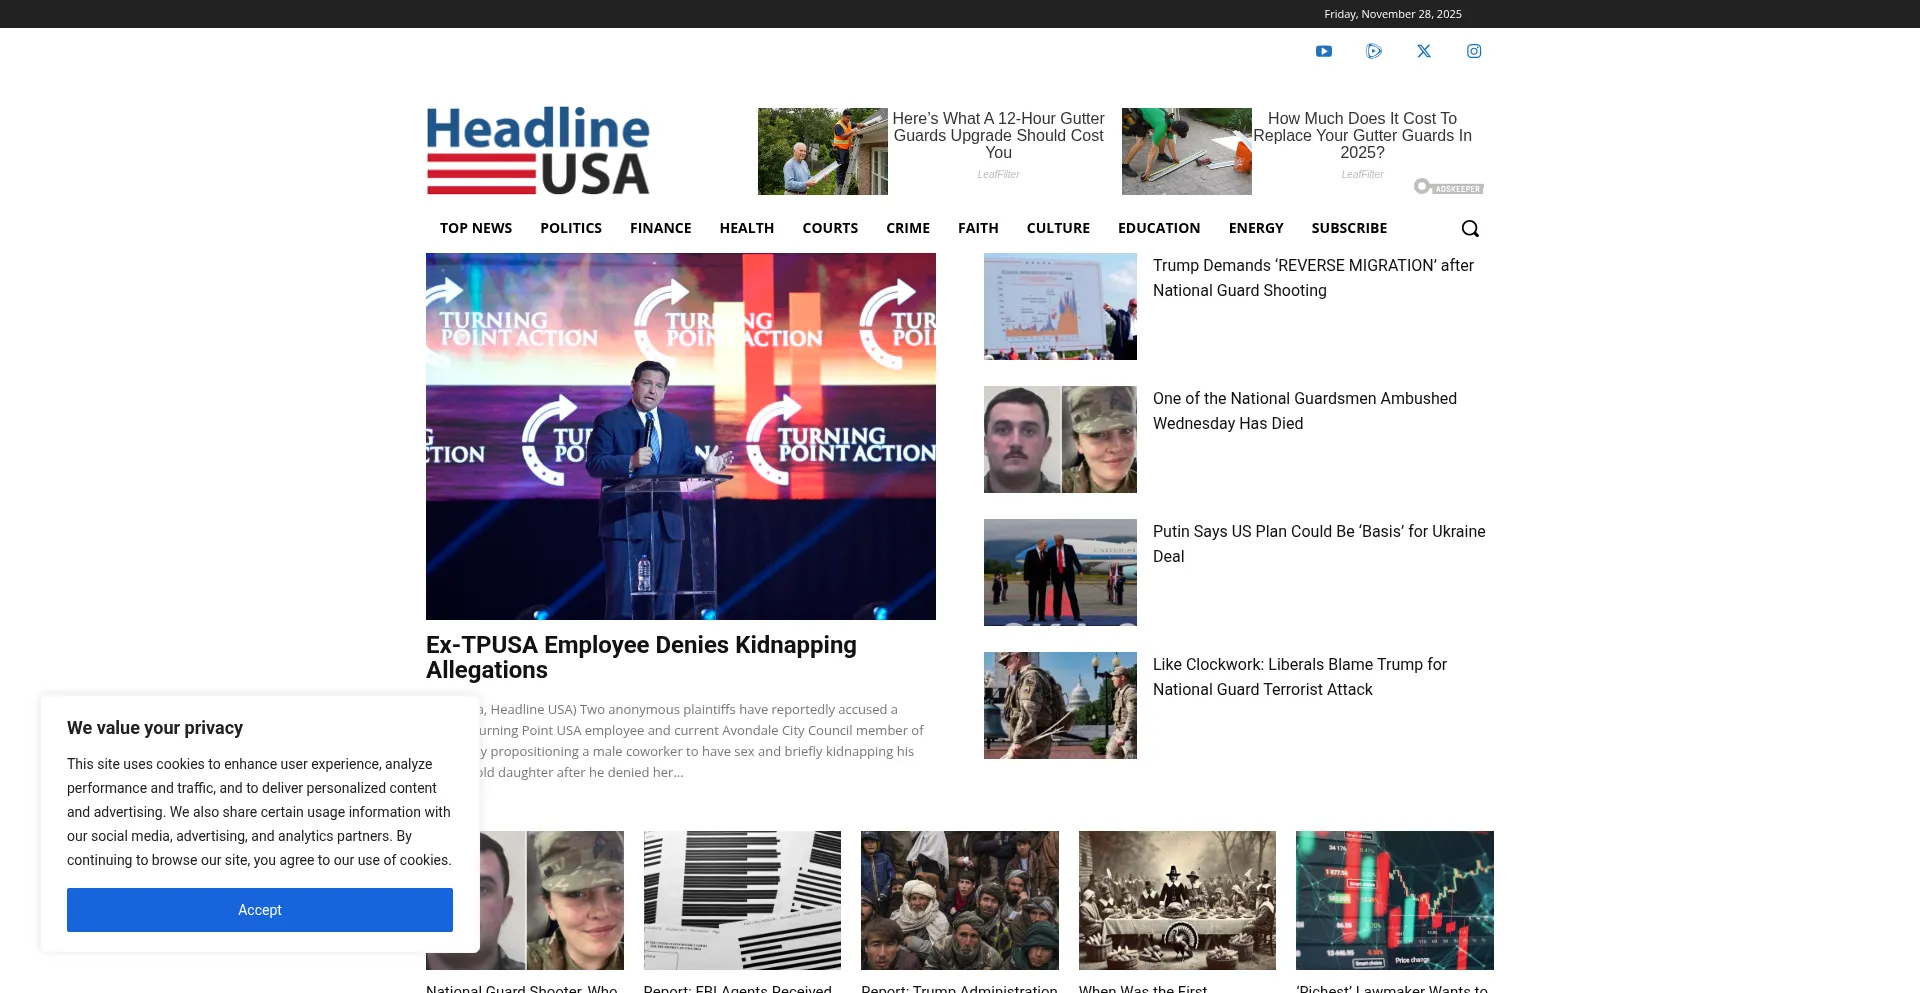Open the X (Twitter) social icon

click(1424, 51)
